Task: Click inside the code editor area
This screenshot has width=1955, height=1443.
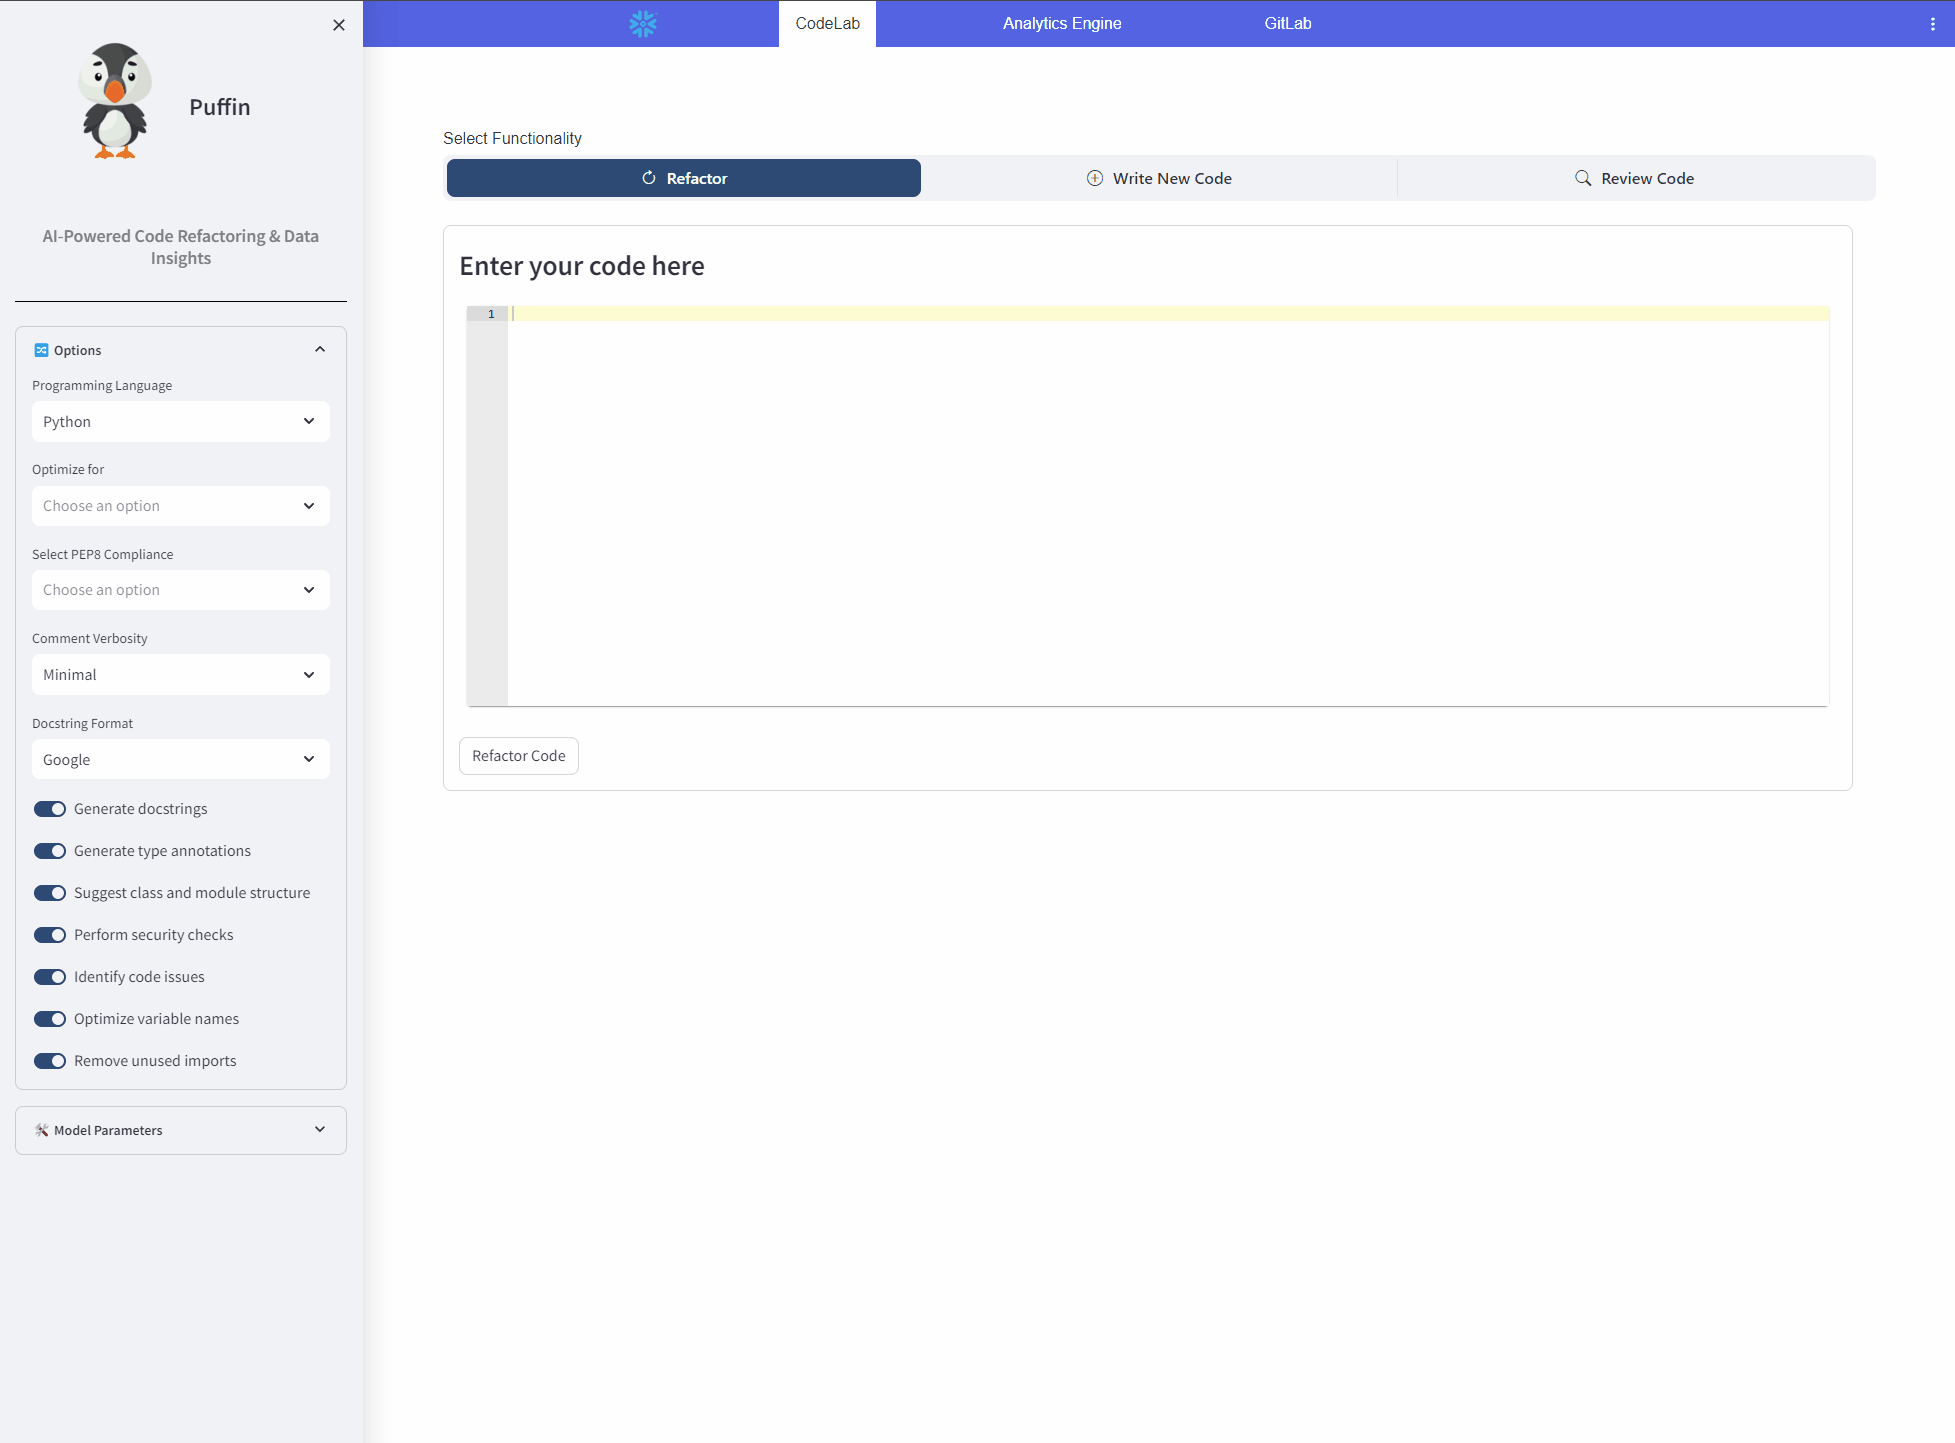Action: tap(1166, 506)
